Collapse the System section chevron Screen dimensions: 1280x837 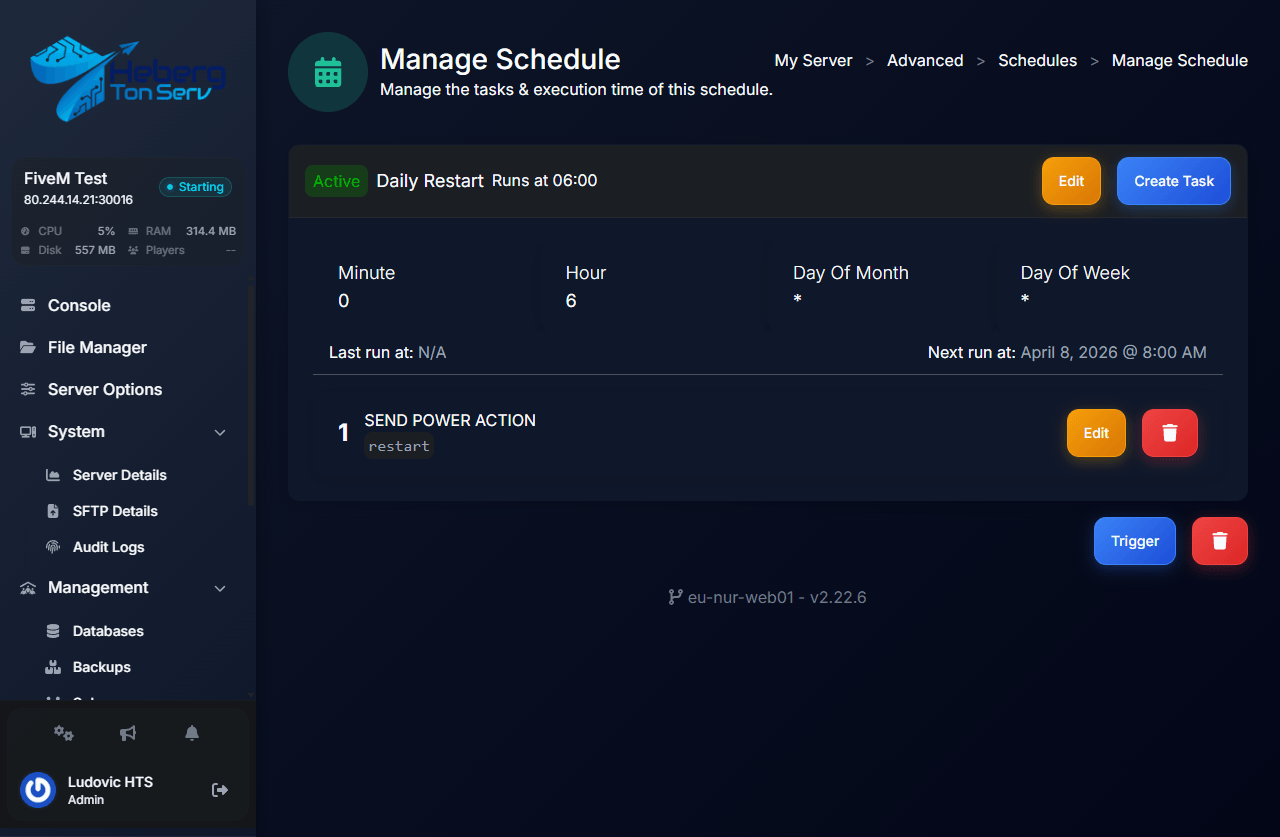(220, 432)
